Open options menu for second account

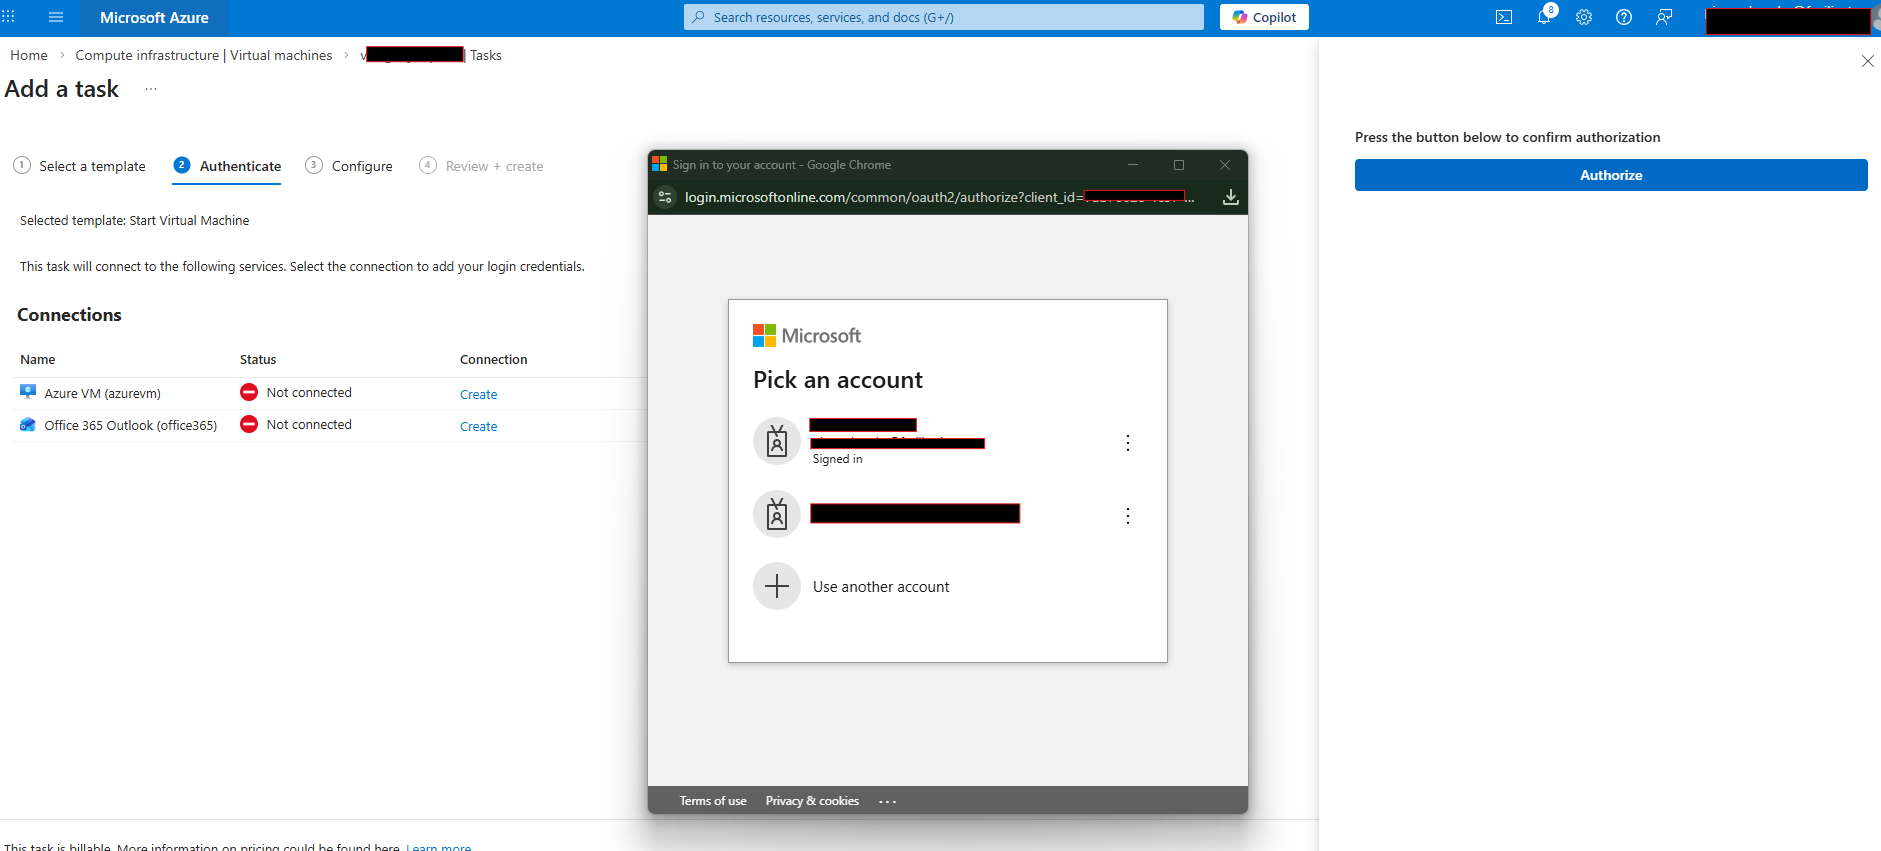(1128, 516)
